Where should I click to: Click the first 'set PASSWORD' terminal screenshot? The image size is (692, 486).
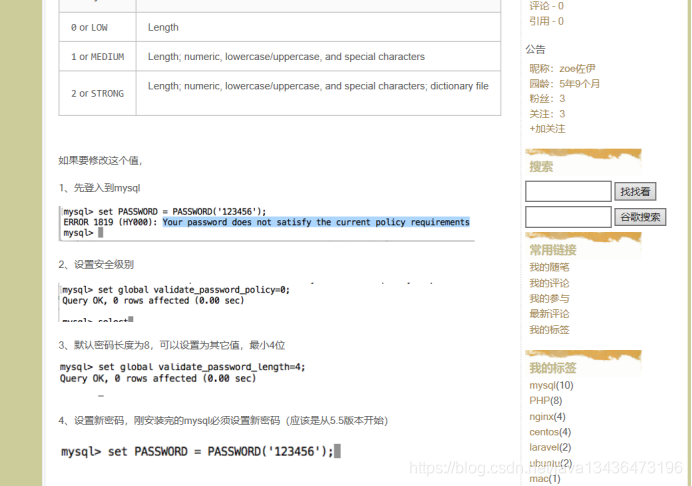click(267, 222)
